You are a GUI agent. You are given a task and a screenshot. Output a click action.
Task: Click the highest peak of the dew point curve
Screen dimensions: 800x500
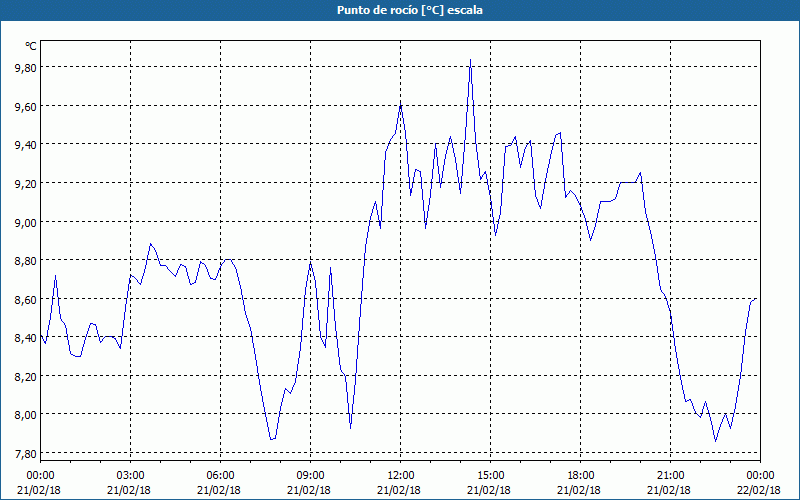pos(470,60)
